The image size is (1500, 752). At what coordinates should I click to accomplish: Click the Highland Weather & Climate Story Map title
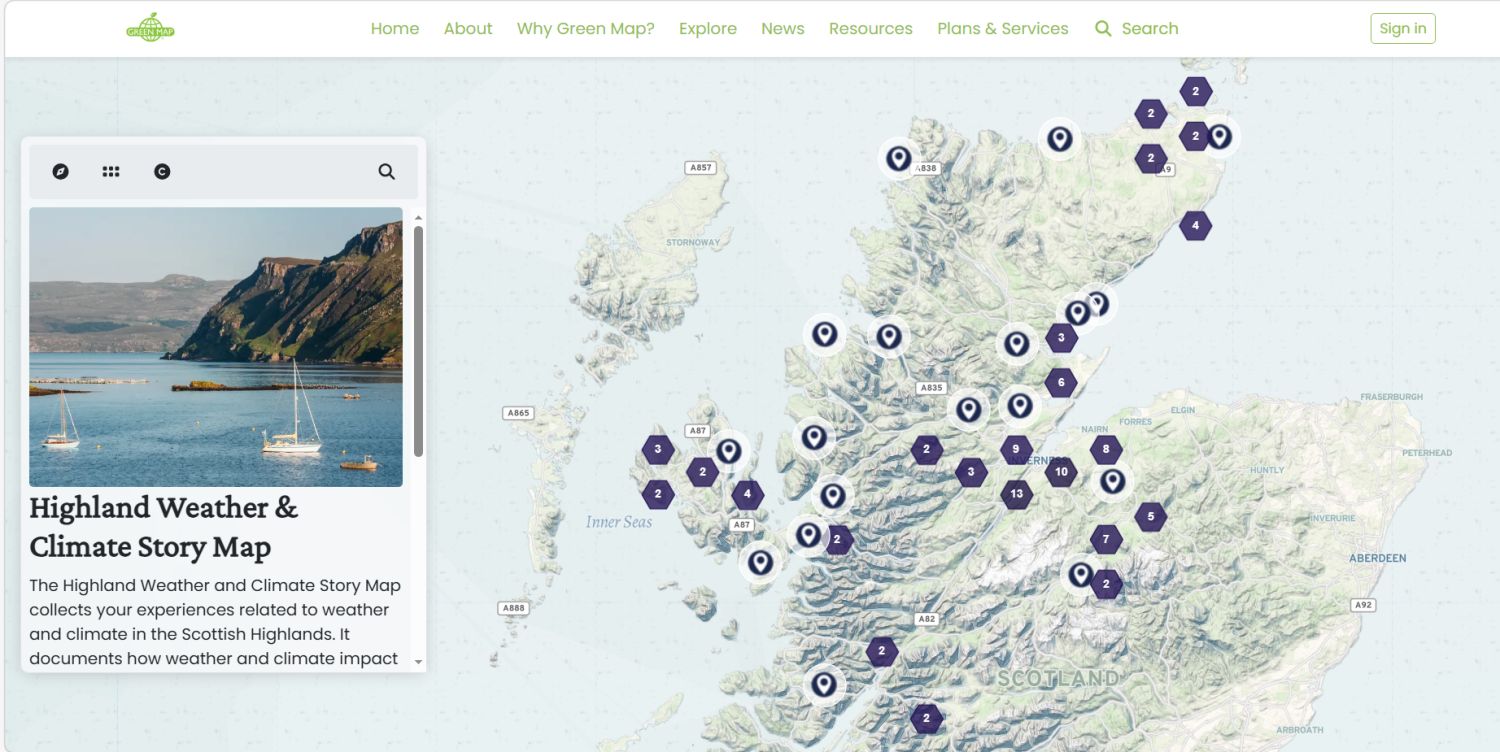tap(164, 527)
